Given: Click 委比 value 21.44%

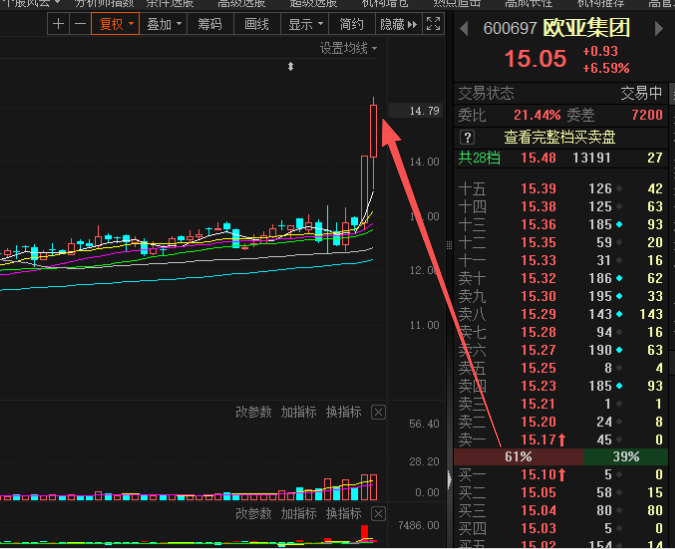Looking at the screenshot, I should (x=537, y=115).
